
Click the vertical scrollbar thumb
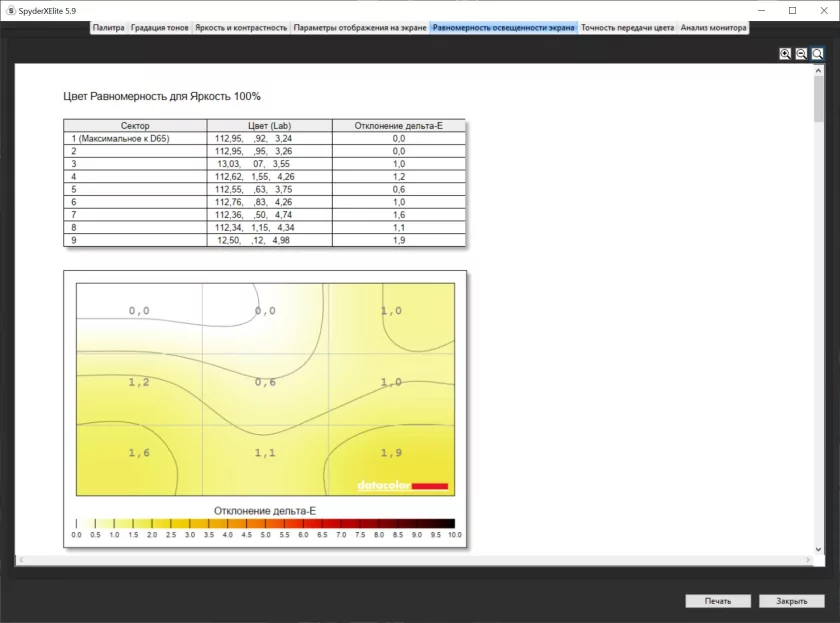tap(818, 99)
